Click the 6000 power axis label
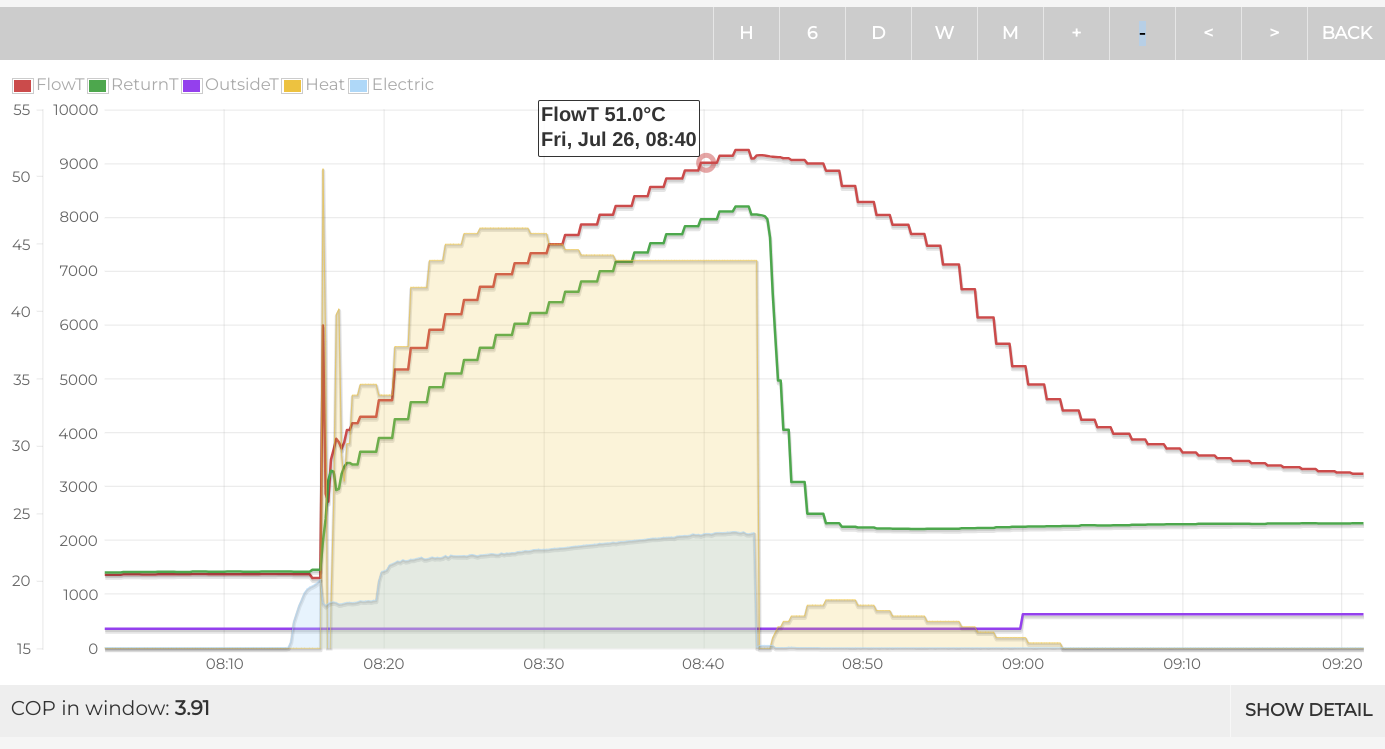Screen dimensions: 1385x749 (79, 326)
